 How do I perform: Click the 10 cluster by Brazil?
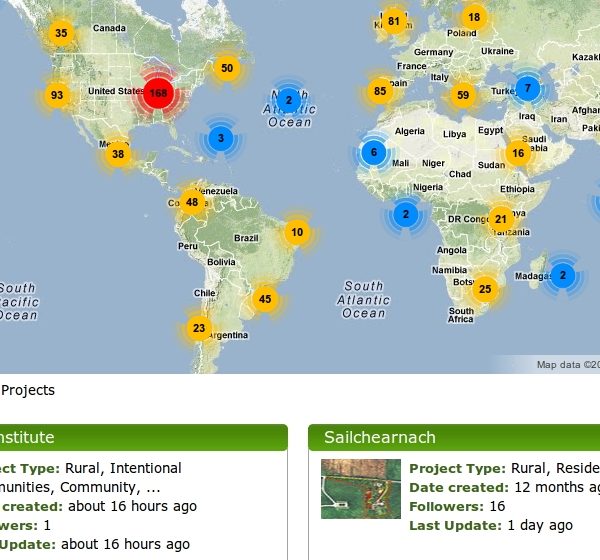pos(297,232)
